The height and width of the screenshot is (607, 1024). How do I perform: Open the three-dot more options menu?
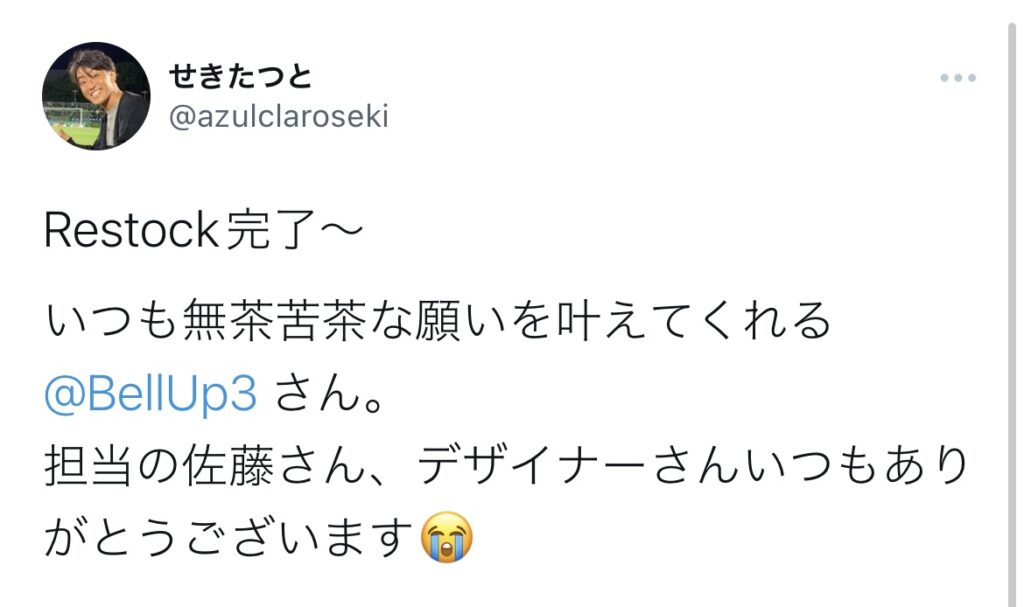958,78
